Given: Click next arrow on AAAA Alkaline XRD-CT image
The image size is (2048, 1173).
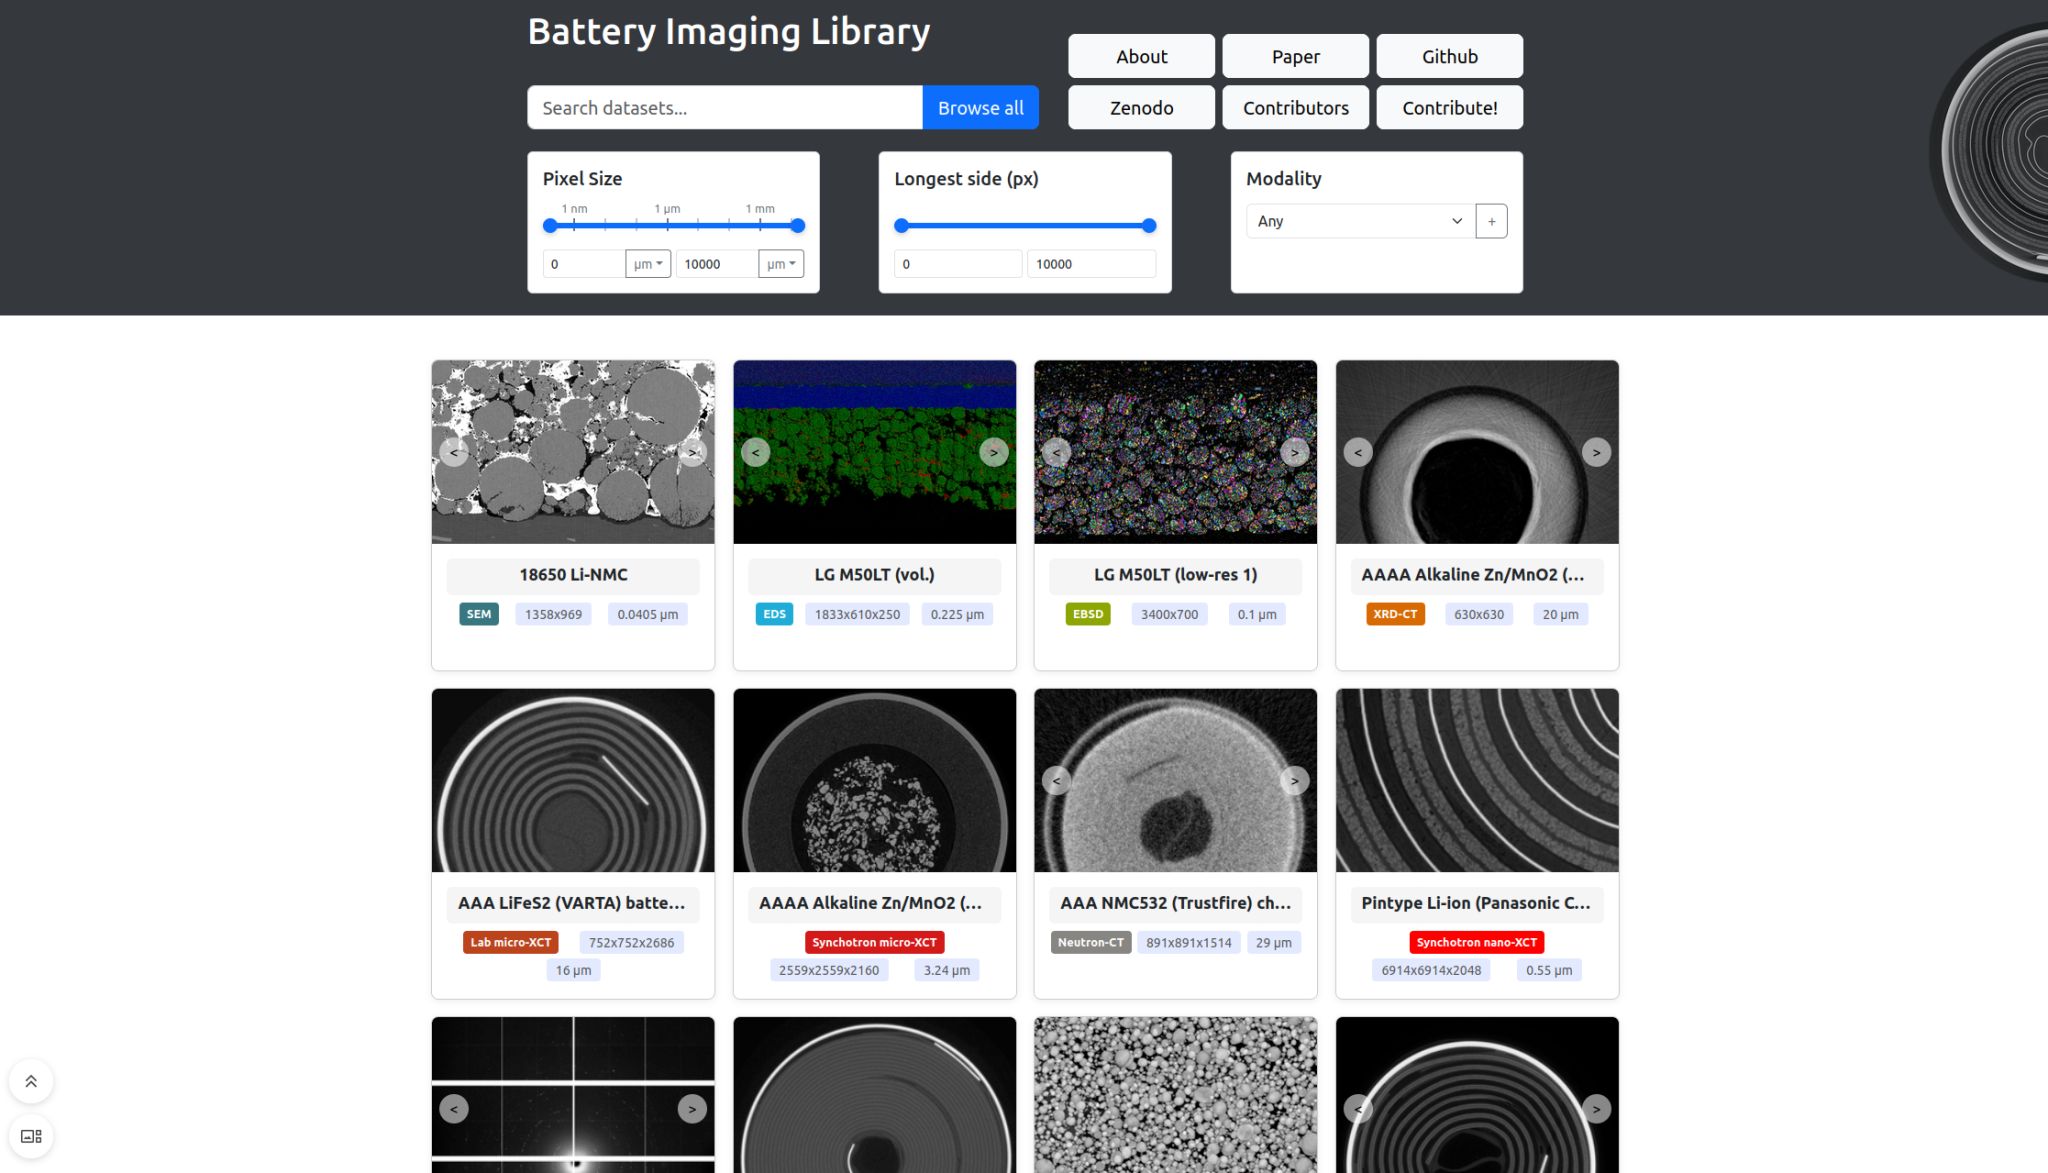Looking at the screenshot, I should [1596, 452].
